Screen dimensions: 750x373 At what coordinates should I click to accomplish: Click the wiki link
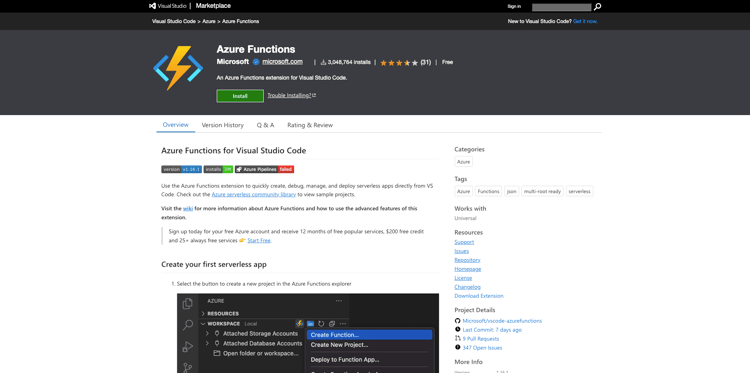click(188, 208)
